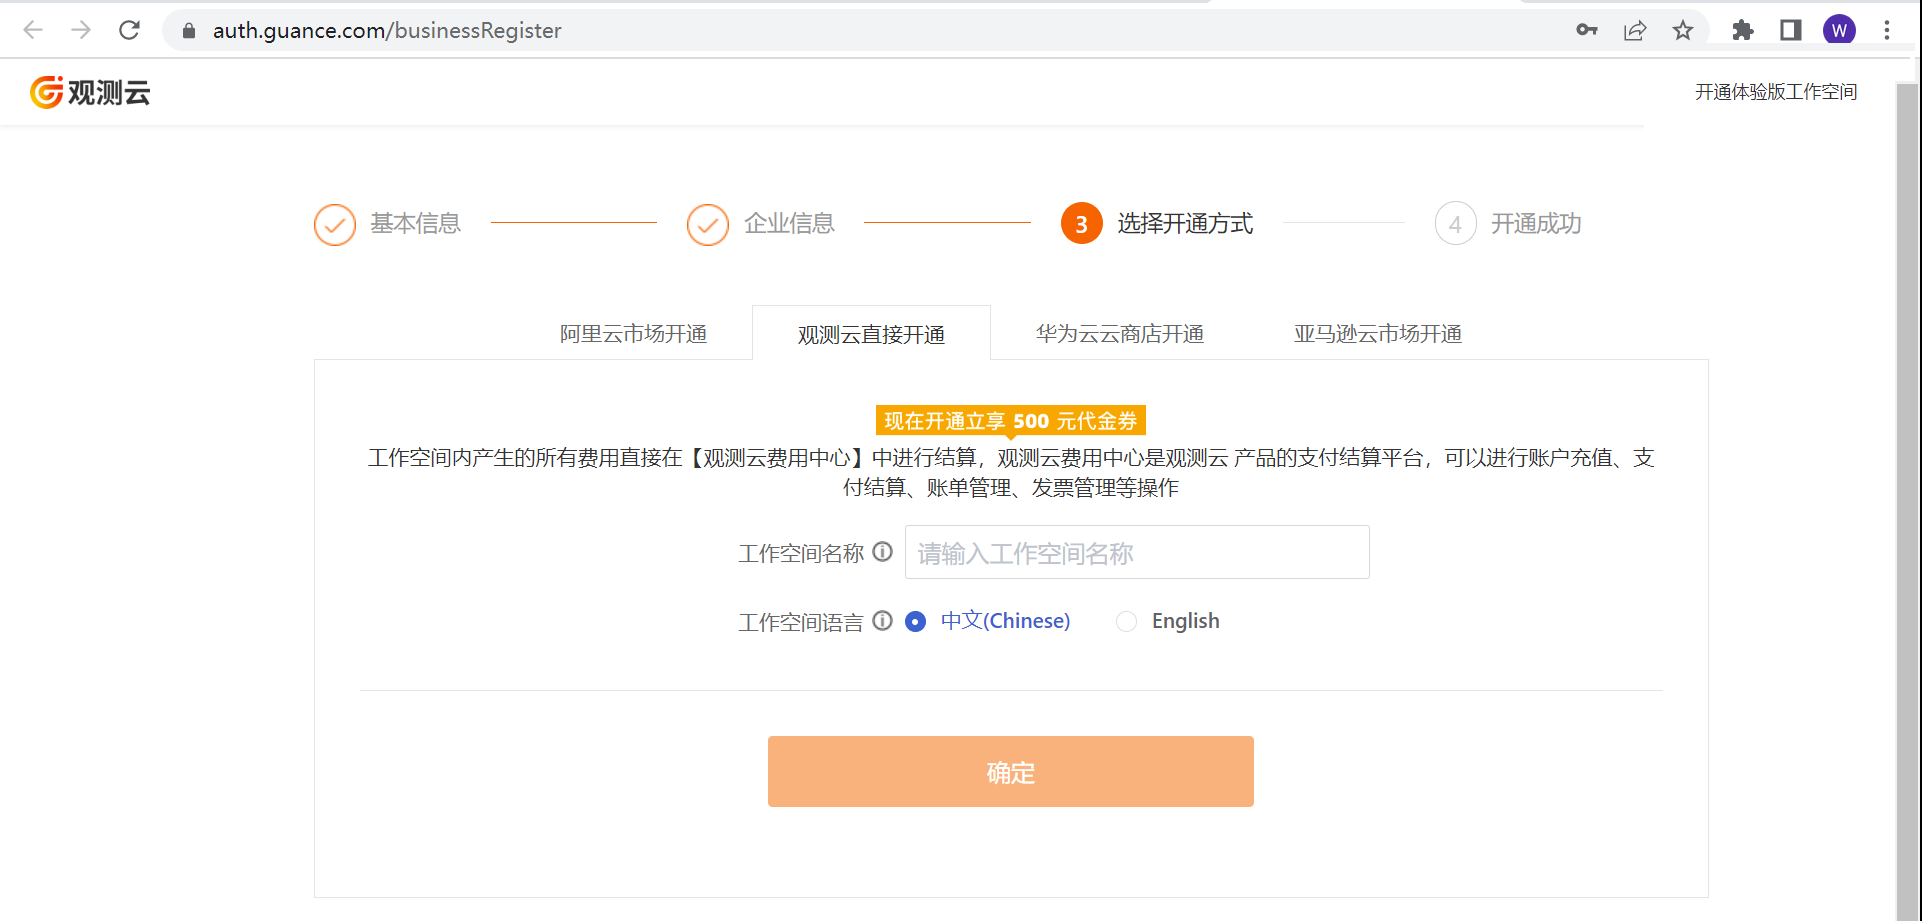Click the share page icon
Screen dimensions: 1922x921
1635,30
